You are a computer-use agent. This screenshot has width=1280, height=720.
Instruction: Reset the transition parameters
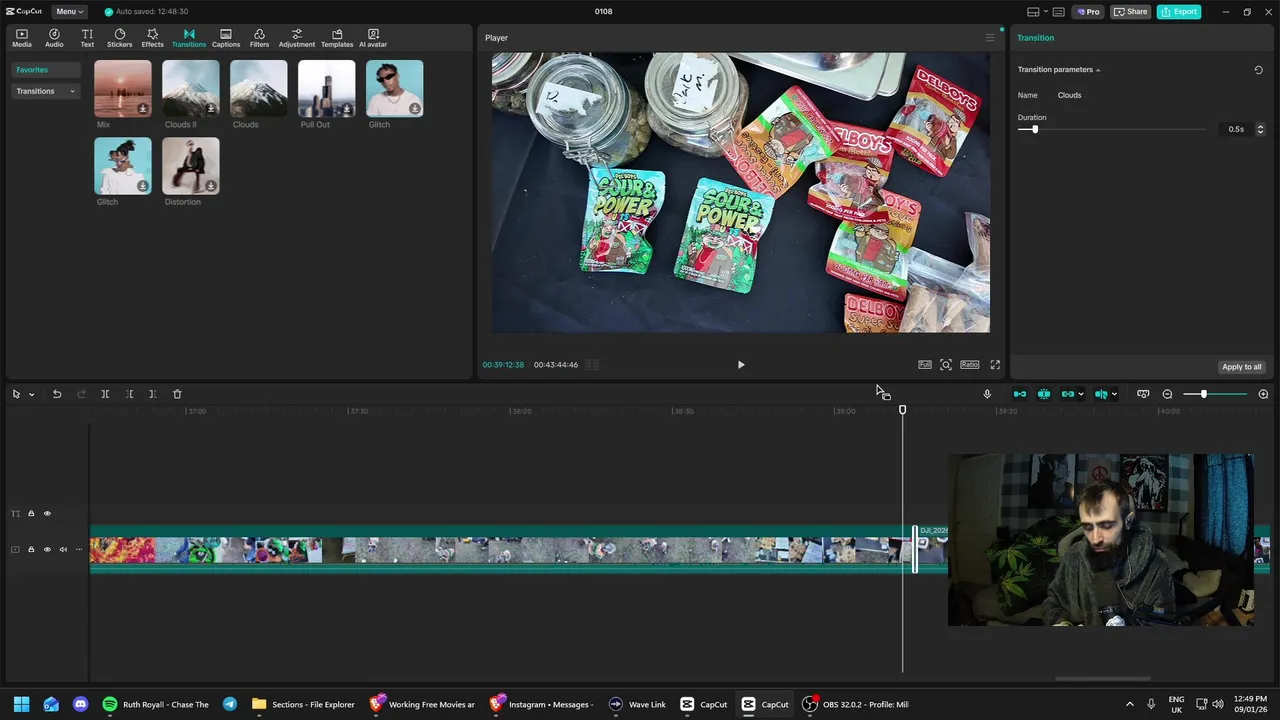(x=1258, y=70)
